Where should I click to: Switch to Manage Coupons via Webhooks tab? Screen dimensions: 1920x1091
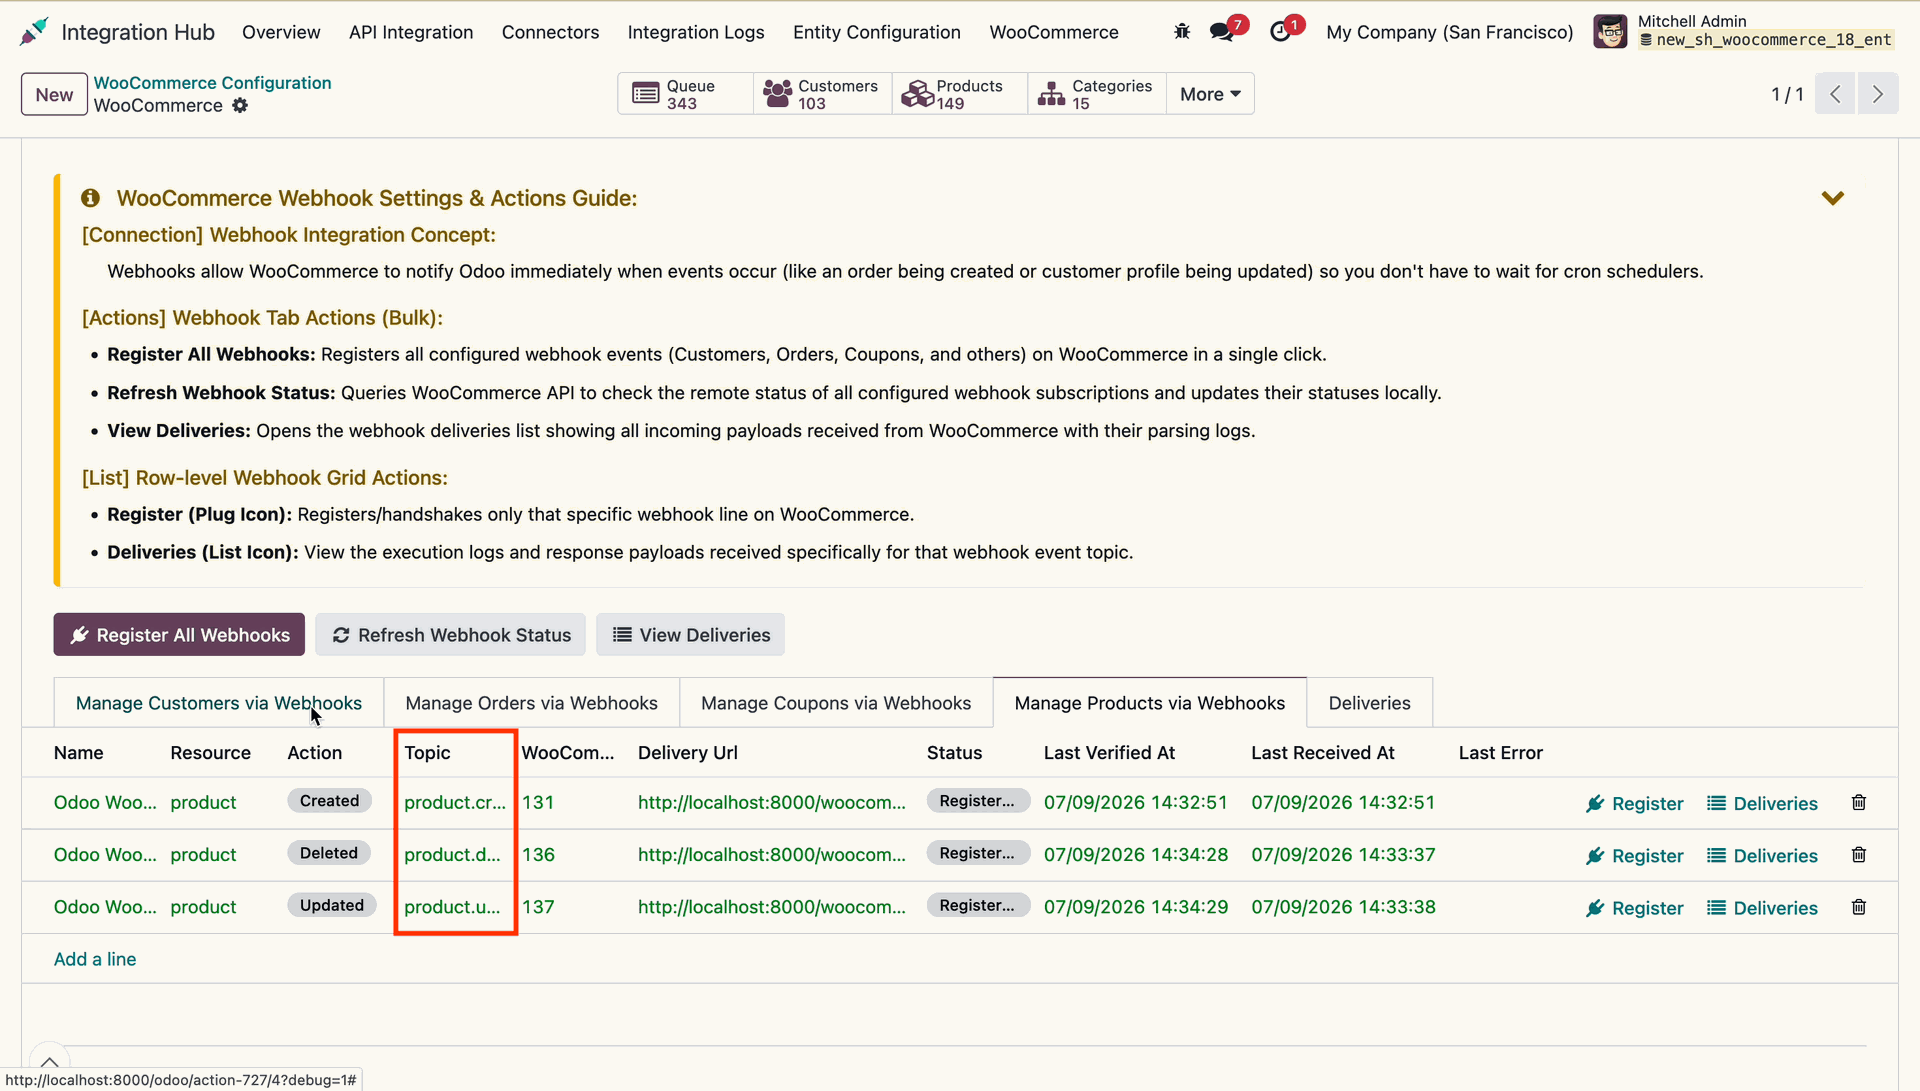836,703
